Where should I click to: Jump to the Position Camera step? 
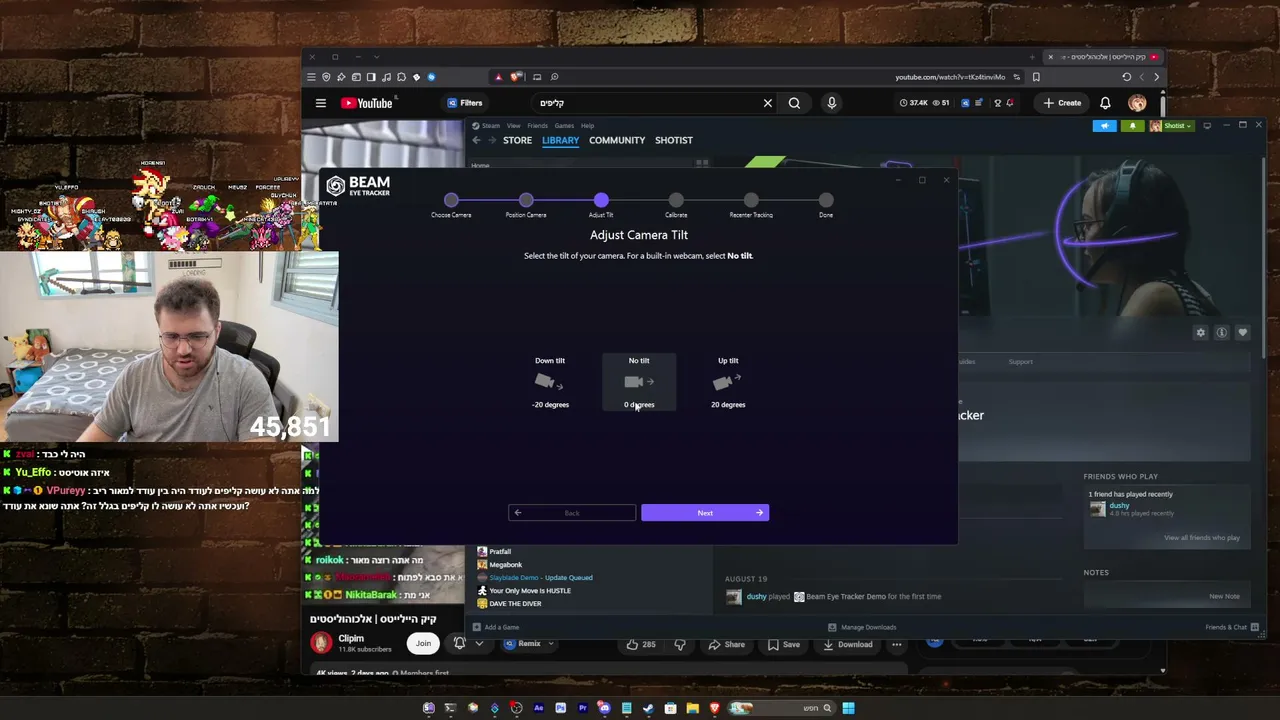(526, 200)
